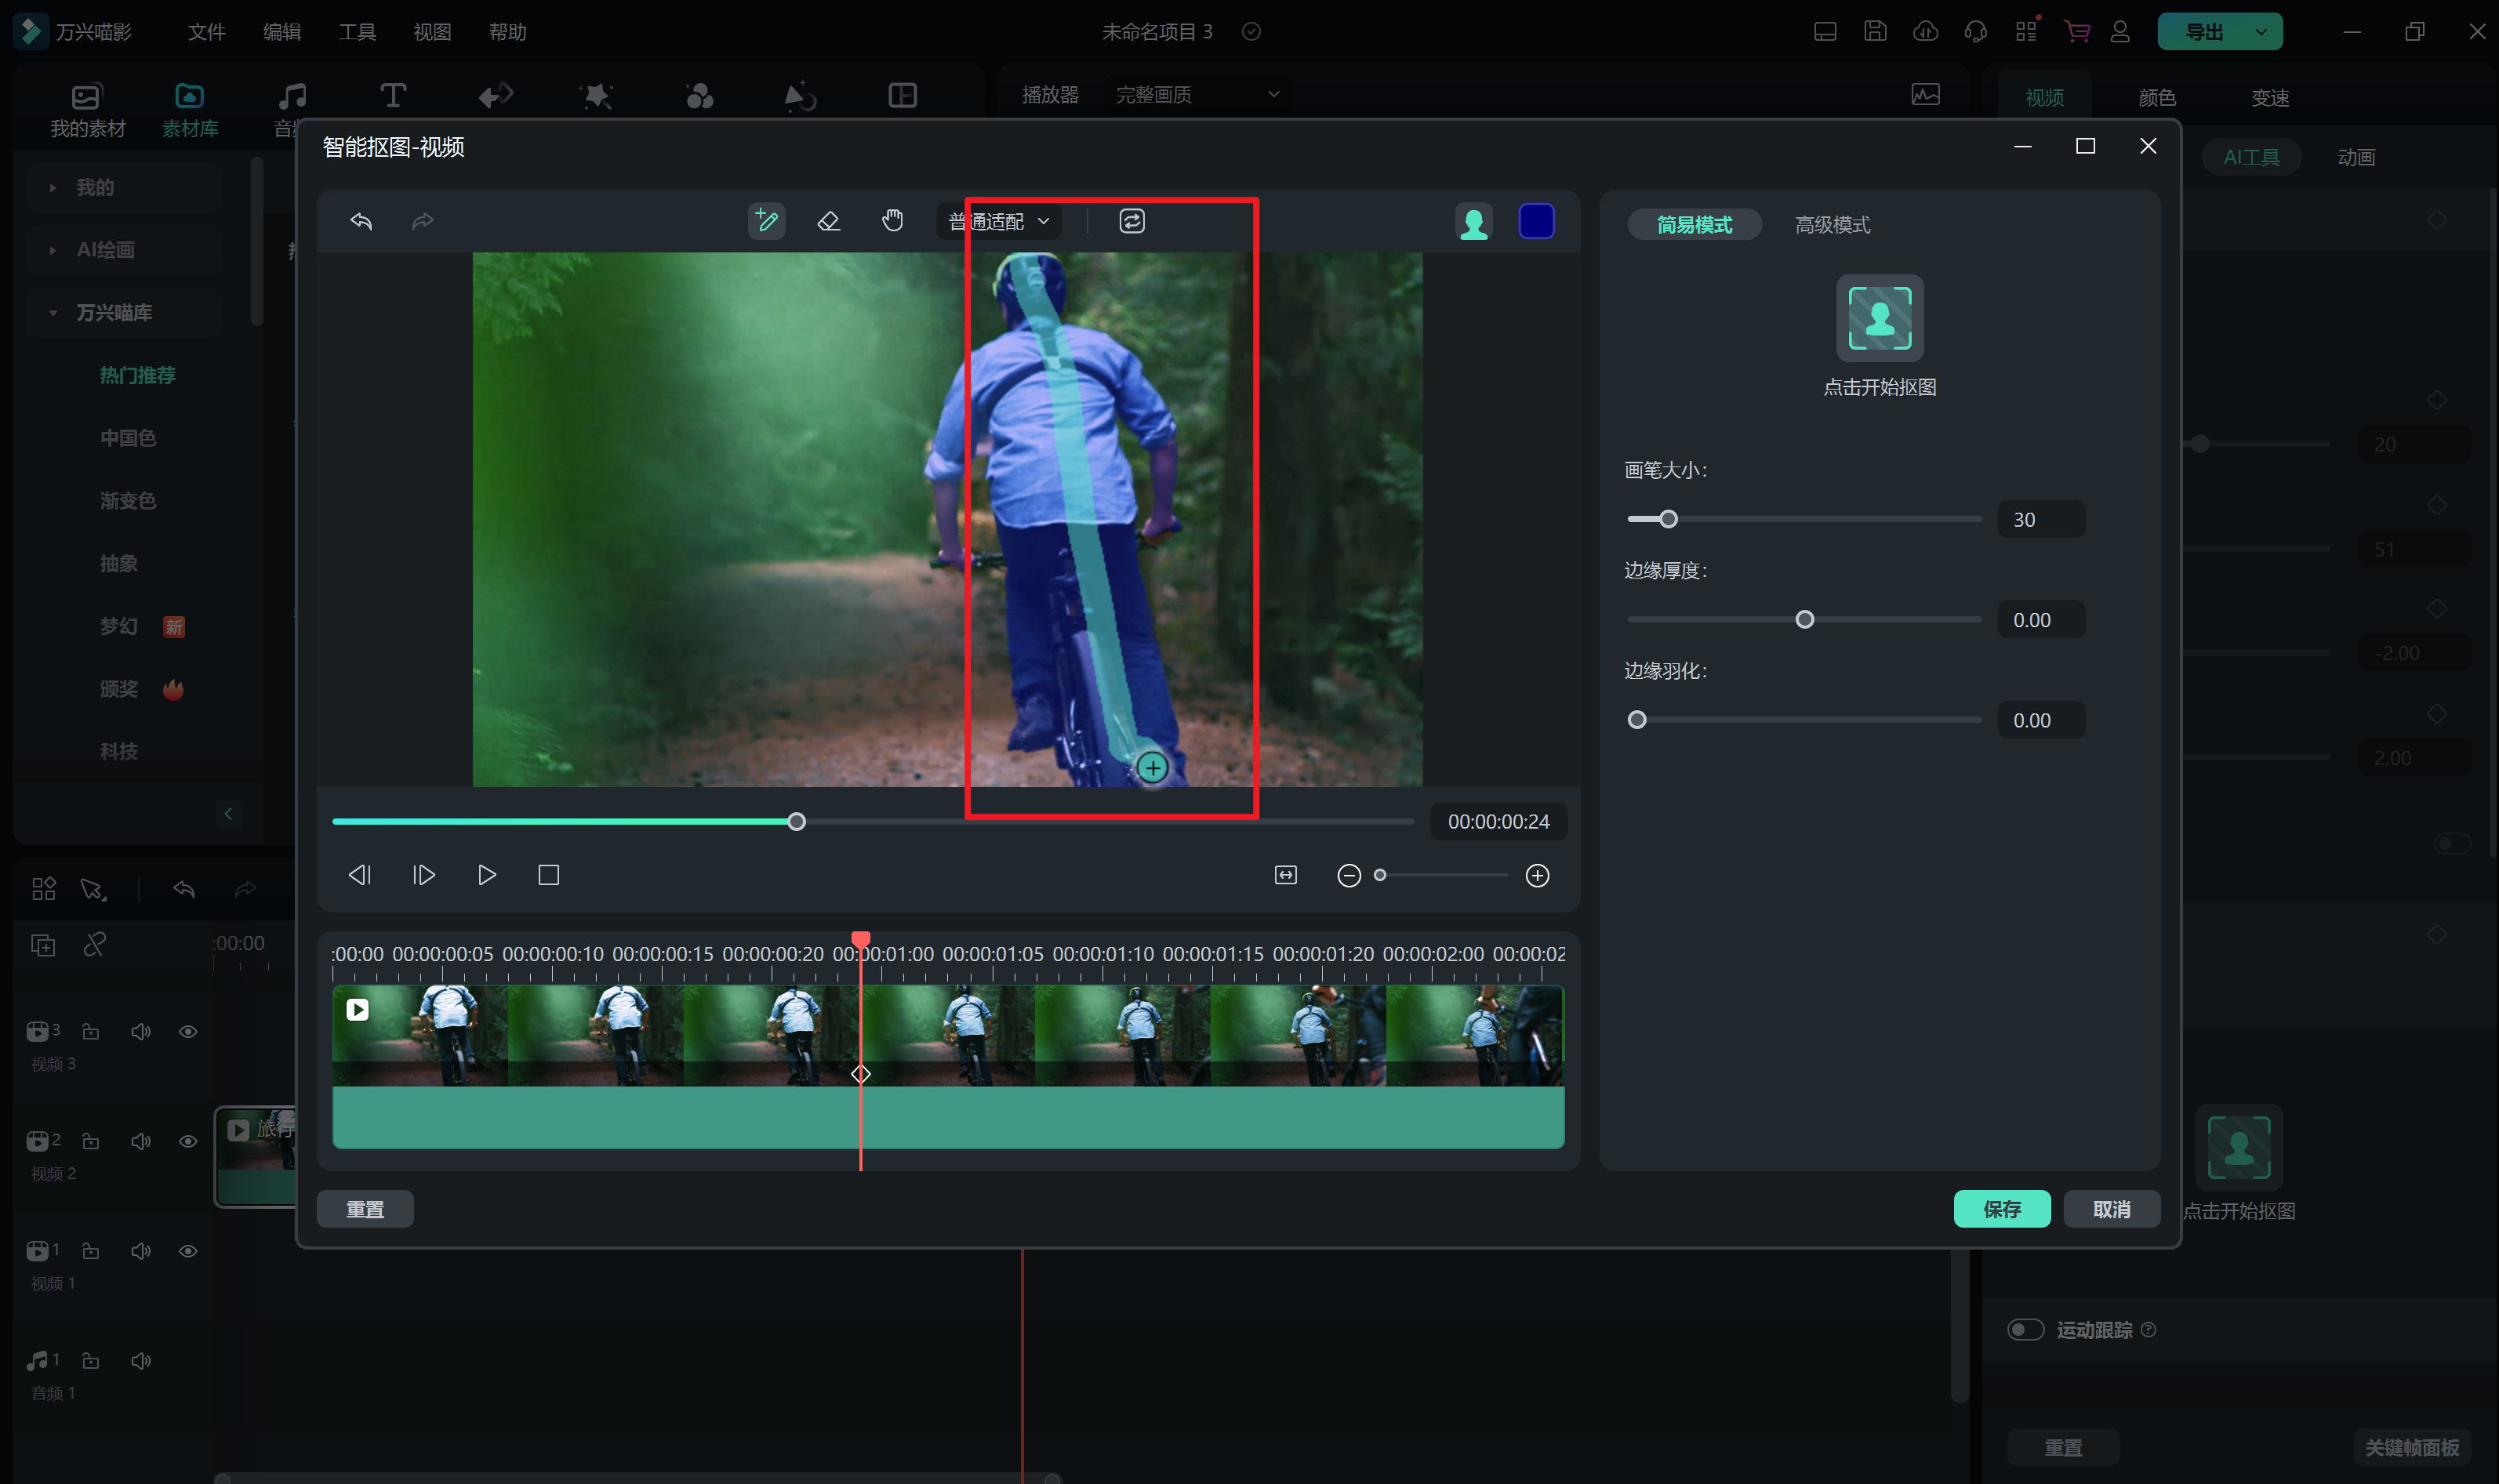Click the 画笔大小 value field 30
The width and height of the screenshot is (2499, 1484).
(2041, 519)
